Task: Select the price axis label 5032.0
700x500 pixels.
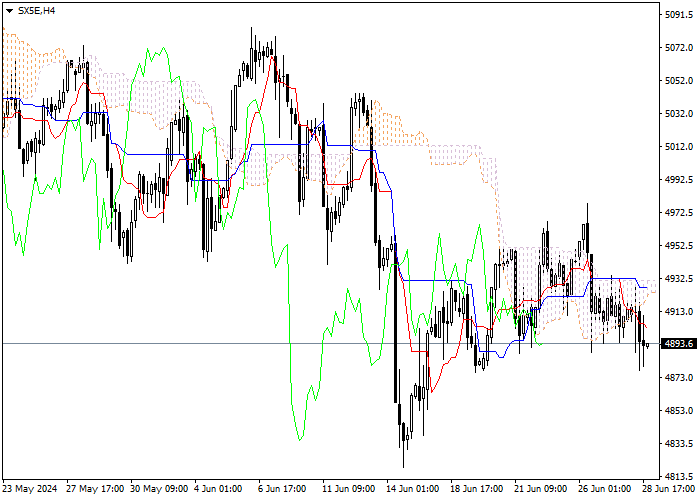Action: click(x=679, y=114)
